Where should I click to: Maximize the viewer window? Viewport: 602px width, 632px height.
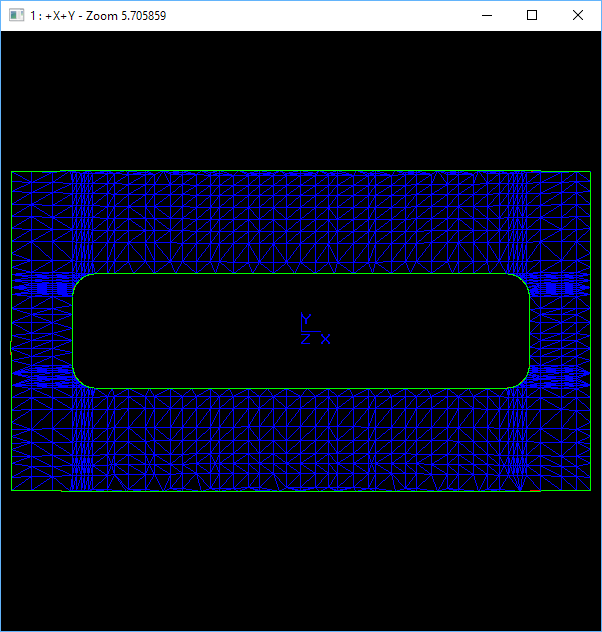pyautogui.click(x=532, y=15)
